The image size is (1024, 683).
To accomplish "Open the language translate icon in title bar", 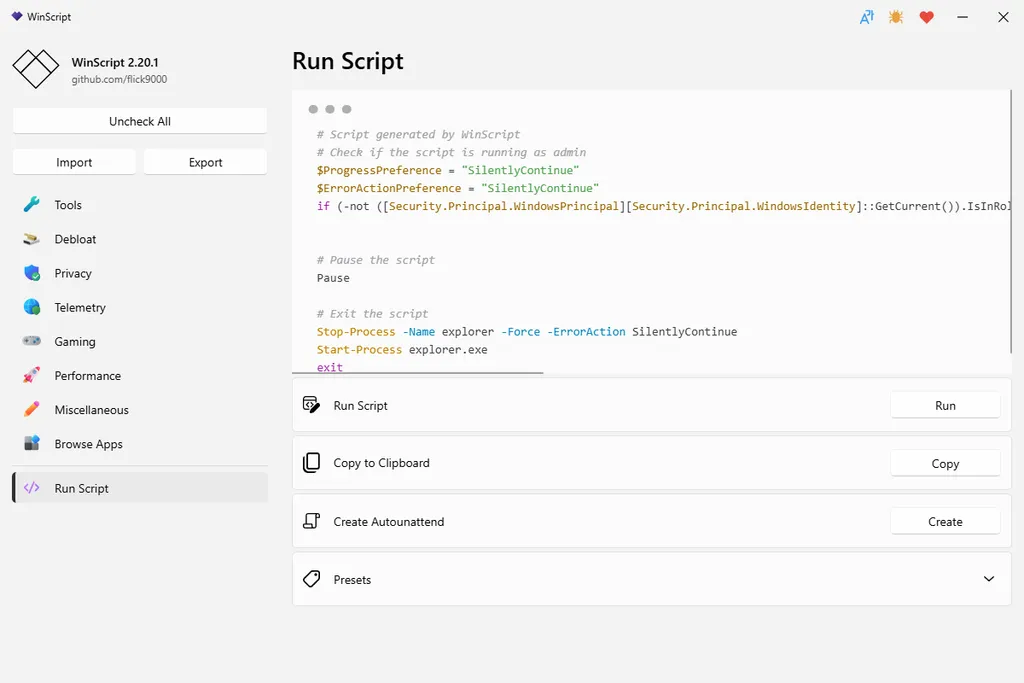I will (866, 17).
